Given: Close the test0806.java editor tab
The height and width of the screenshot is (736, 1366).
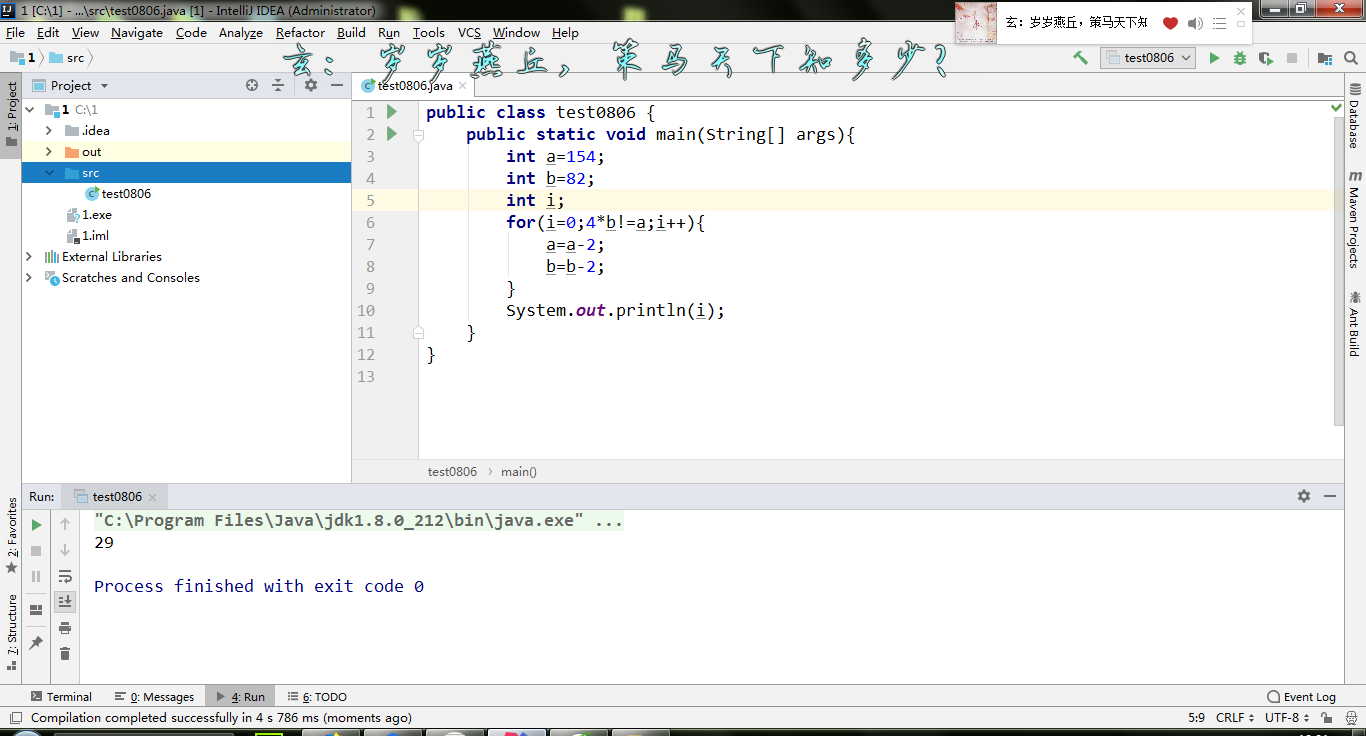Looking at the screenshot, I should coord(462,86).
